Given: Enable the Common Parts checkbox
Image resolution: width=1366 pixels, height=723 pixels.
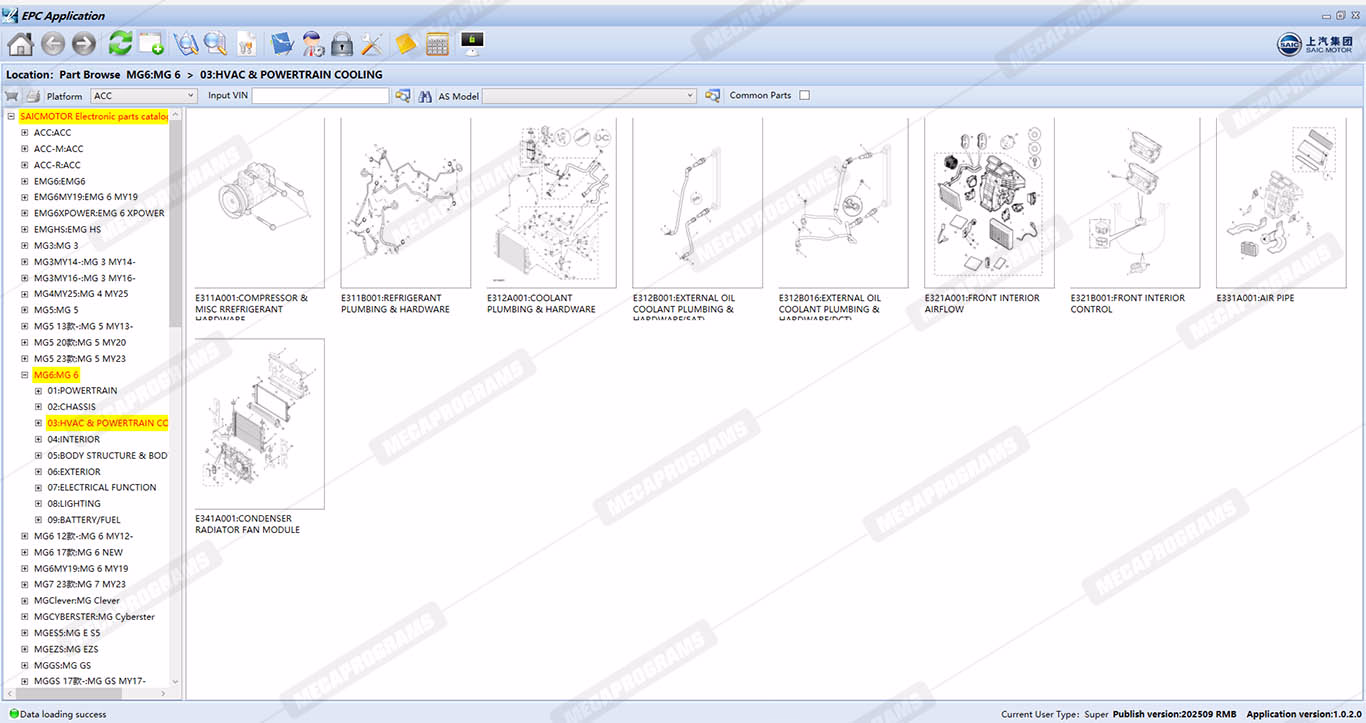Looking at the screenshot, I should [804, 96].
